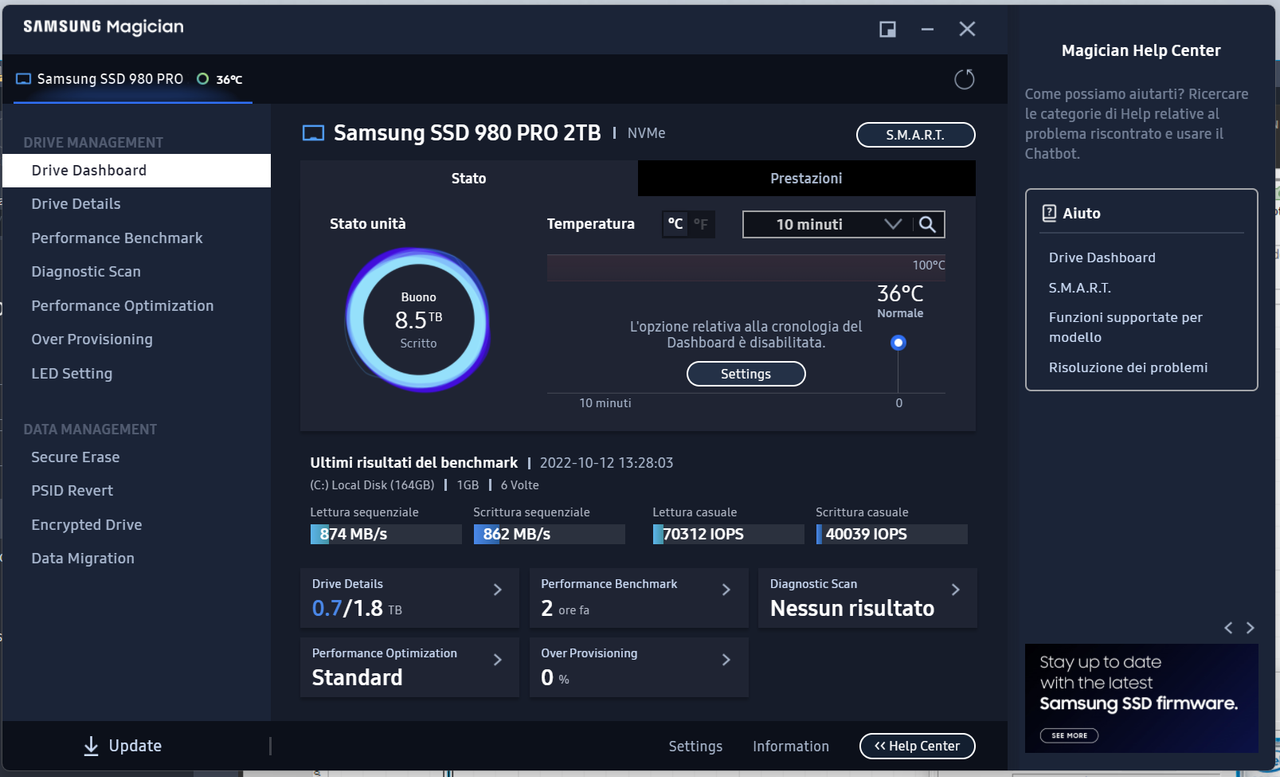Click the S.M.A.R.T. button
Image resolution: width=1280 pixels, height=777 pixels.
[915, 135]
